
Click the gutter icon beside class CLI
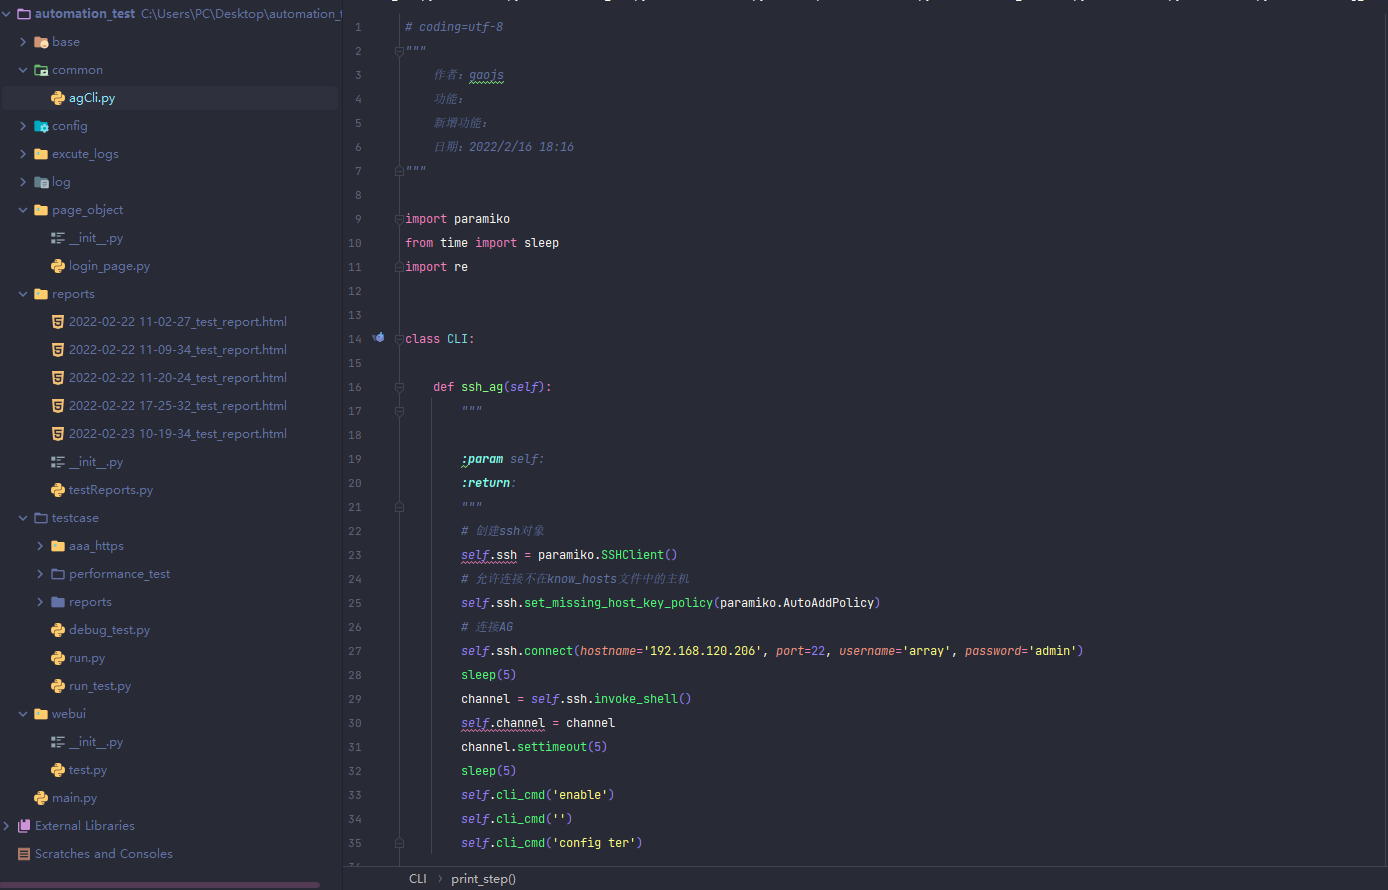[378, 338]
